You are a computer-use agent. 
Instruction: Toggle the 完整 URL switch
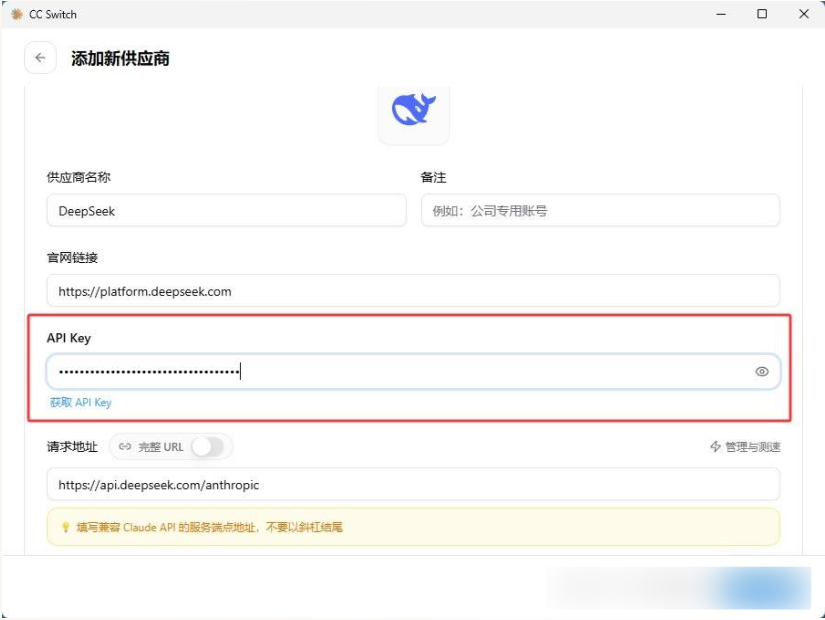click(208, 447)
